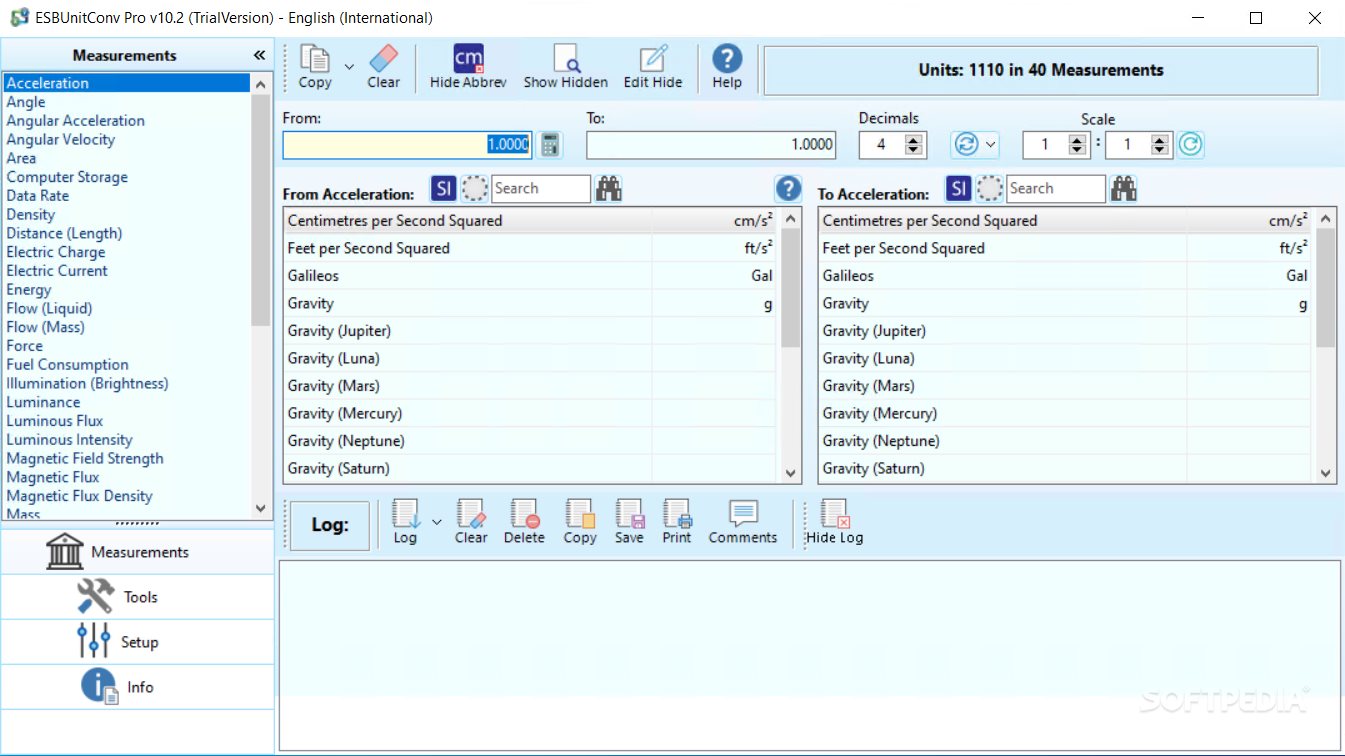Screen dimensions: 1345x756
Task: Open the Setup navigation tab
Action: pos(137,642)
